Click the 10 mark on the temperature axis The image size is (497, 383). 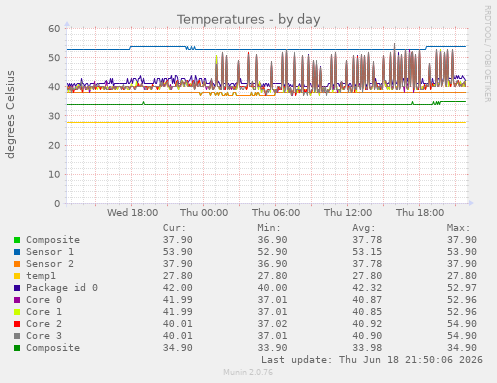[x=54, y=175]
